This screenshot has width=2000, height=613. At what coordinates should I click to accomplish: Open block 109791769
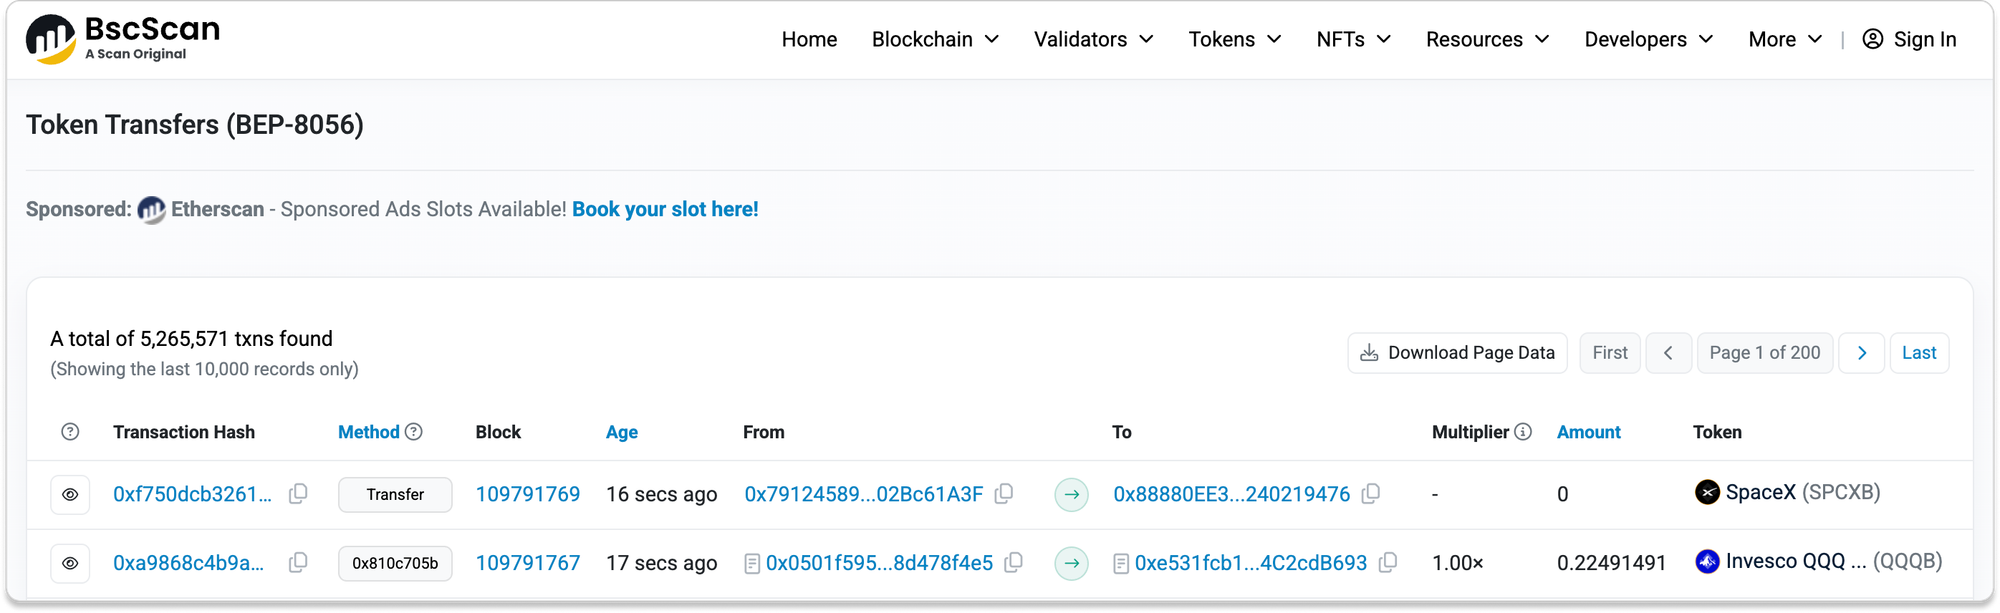pyautogui.click(x=528, y=494)
